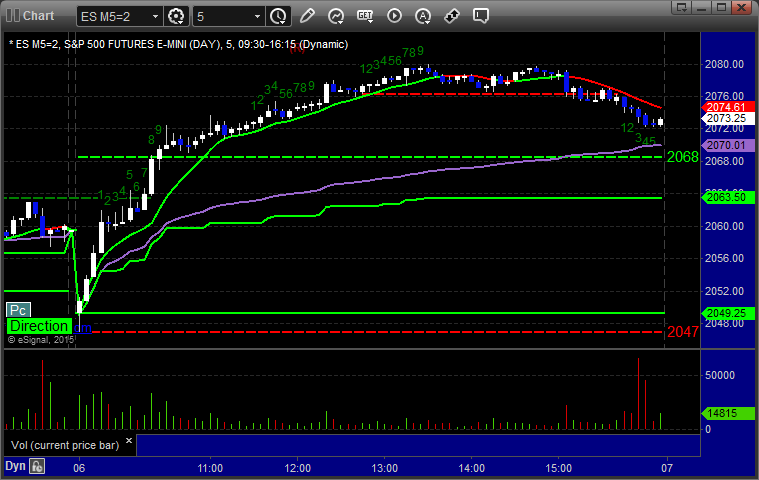Click the GET toolbar icon
Screen dimensions: 759x480
365,16
